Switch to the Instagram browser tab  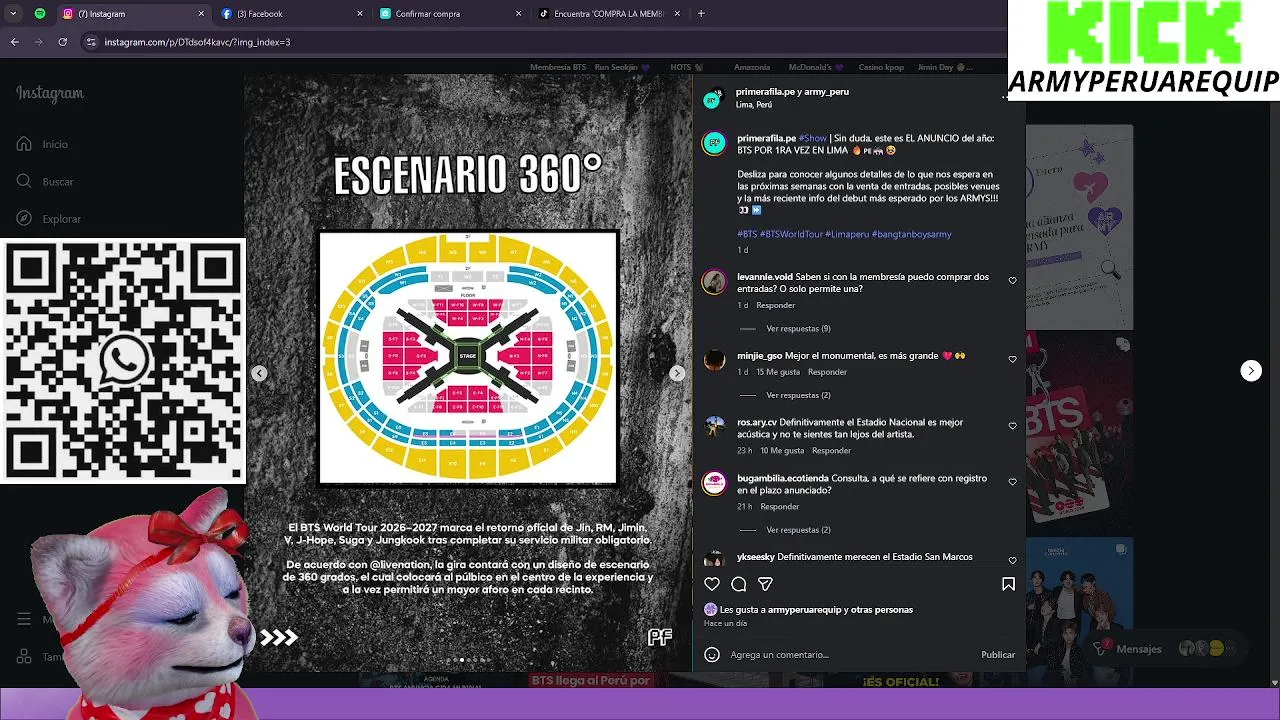pos(132,14)
